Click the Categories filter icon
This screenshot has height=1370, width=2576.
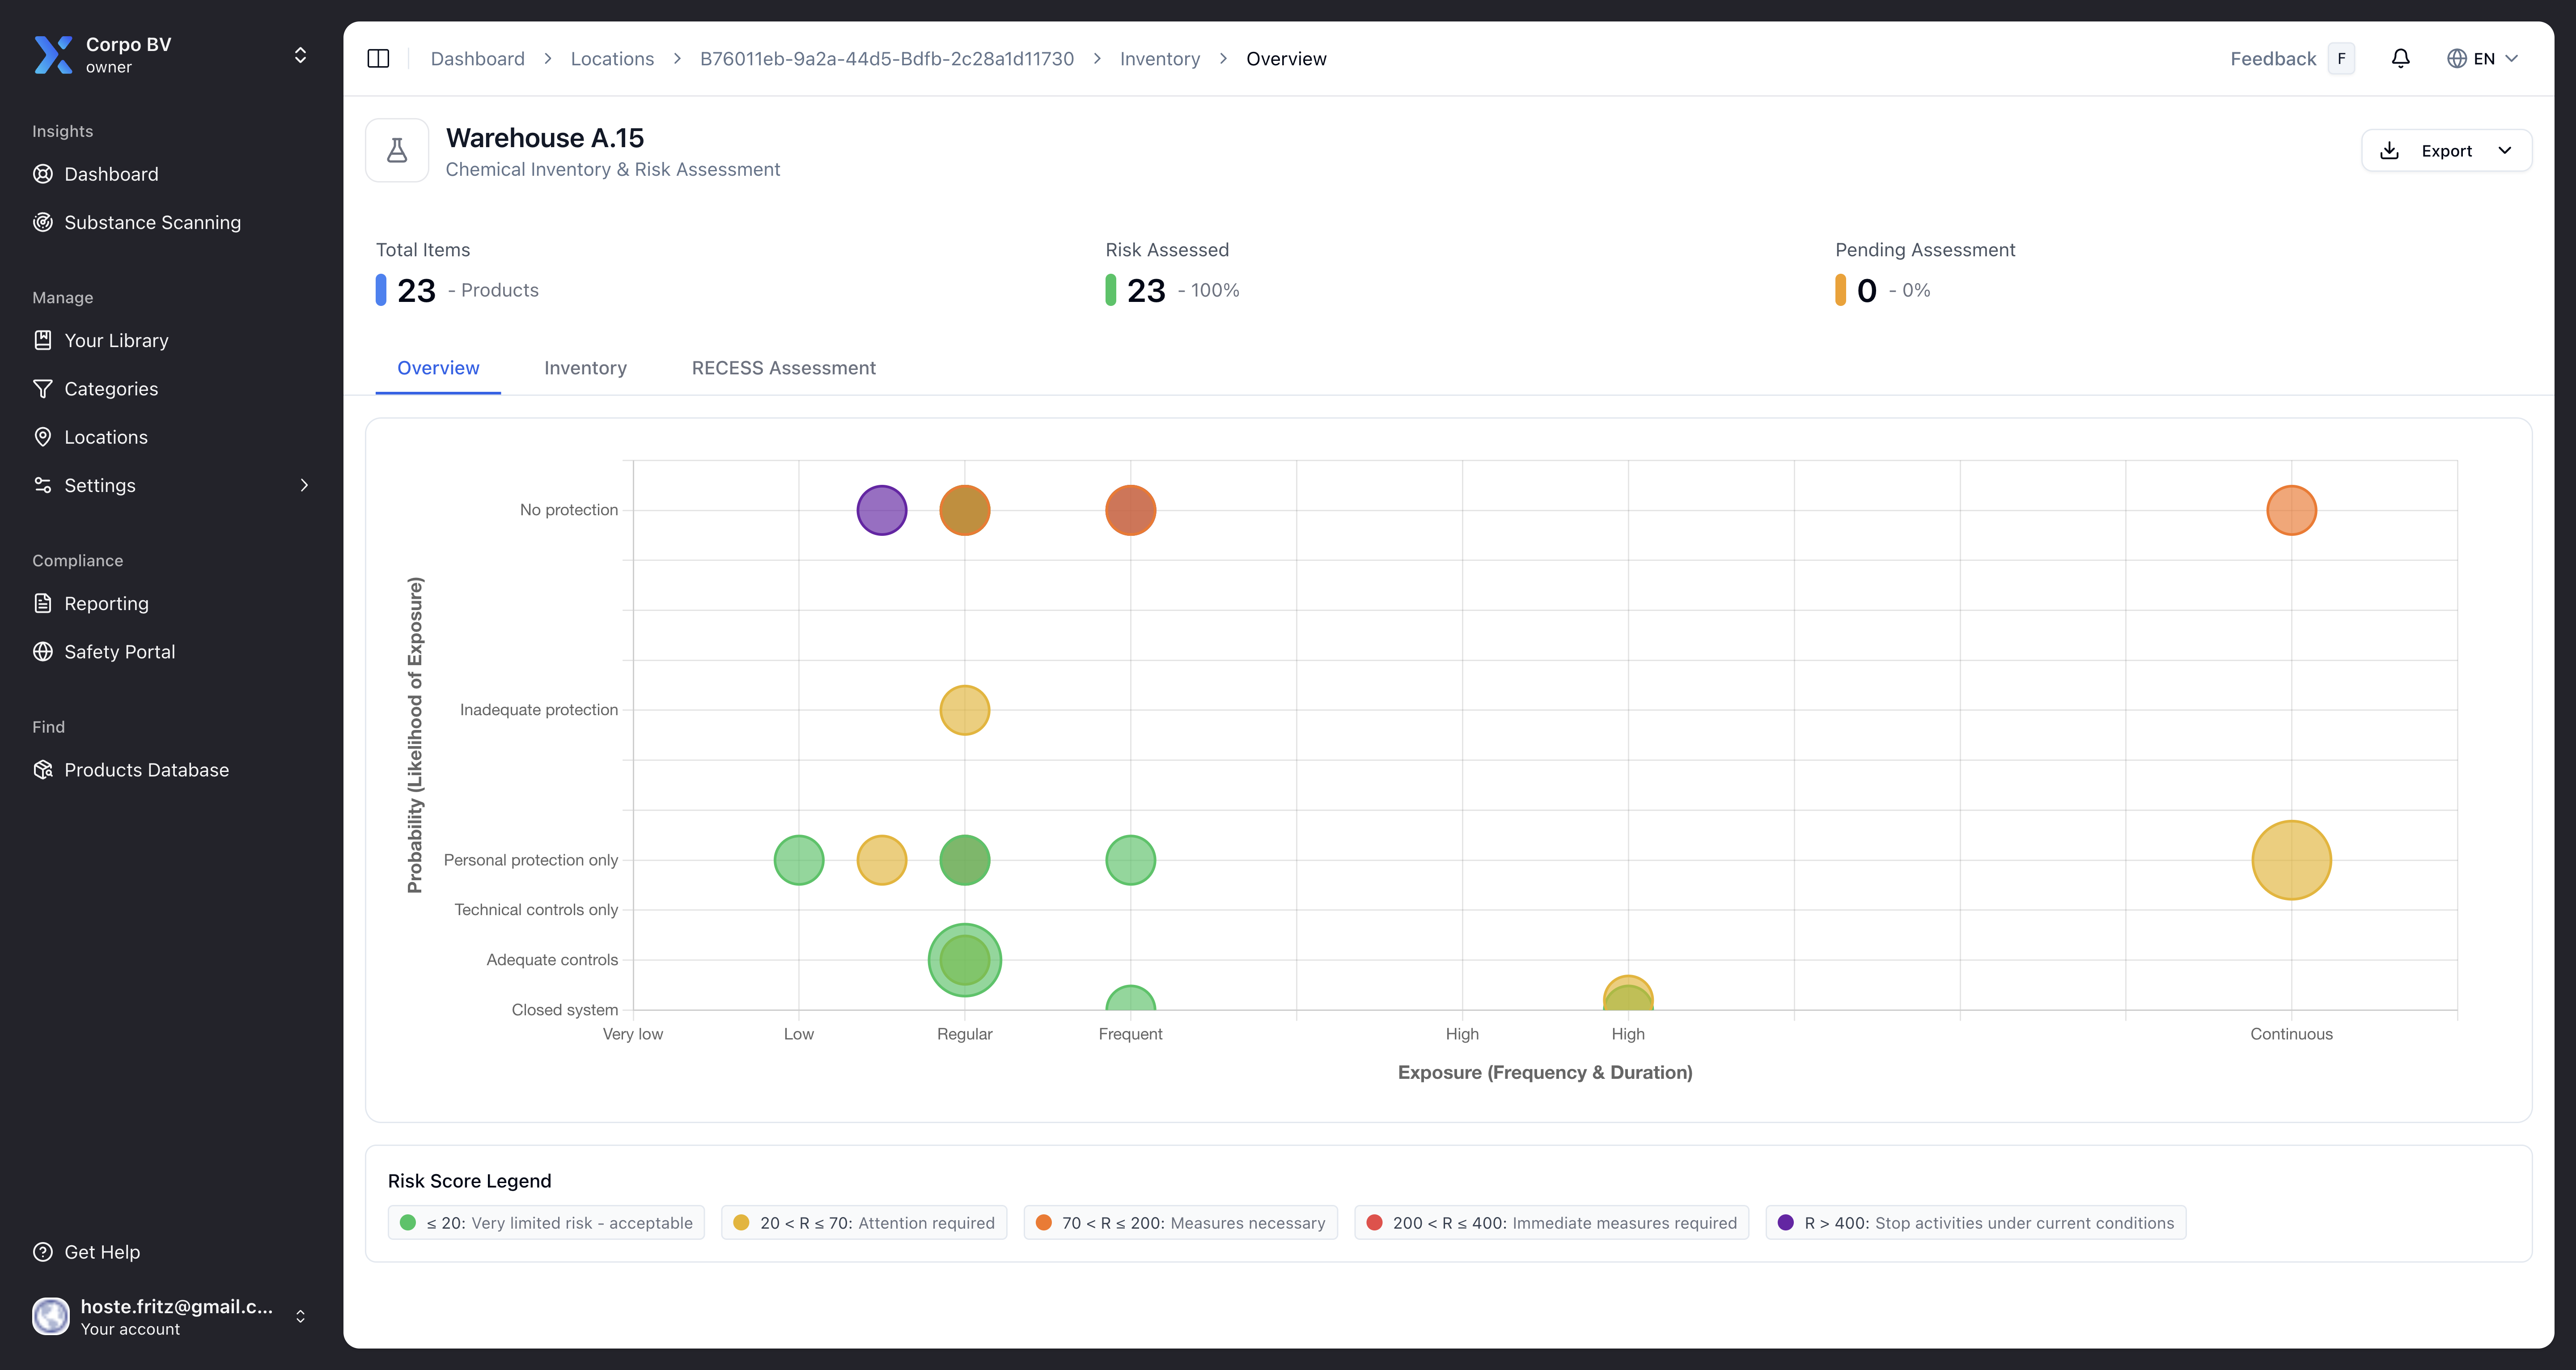[43, 389]
